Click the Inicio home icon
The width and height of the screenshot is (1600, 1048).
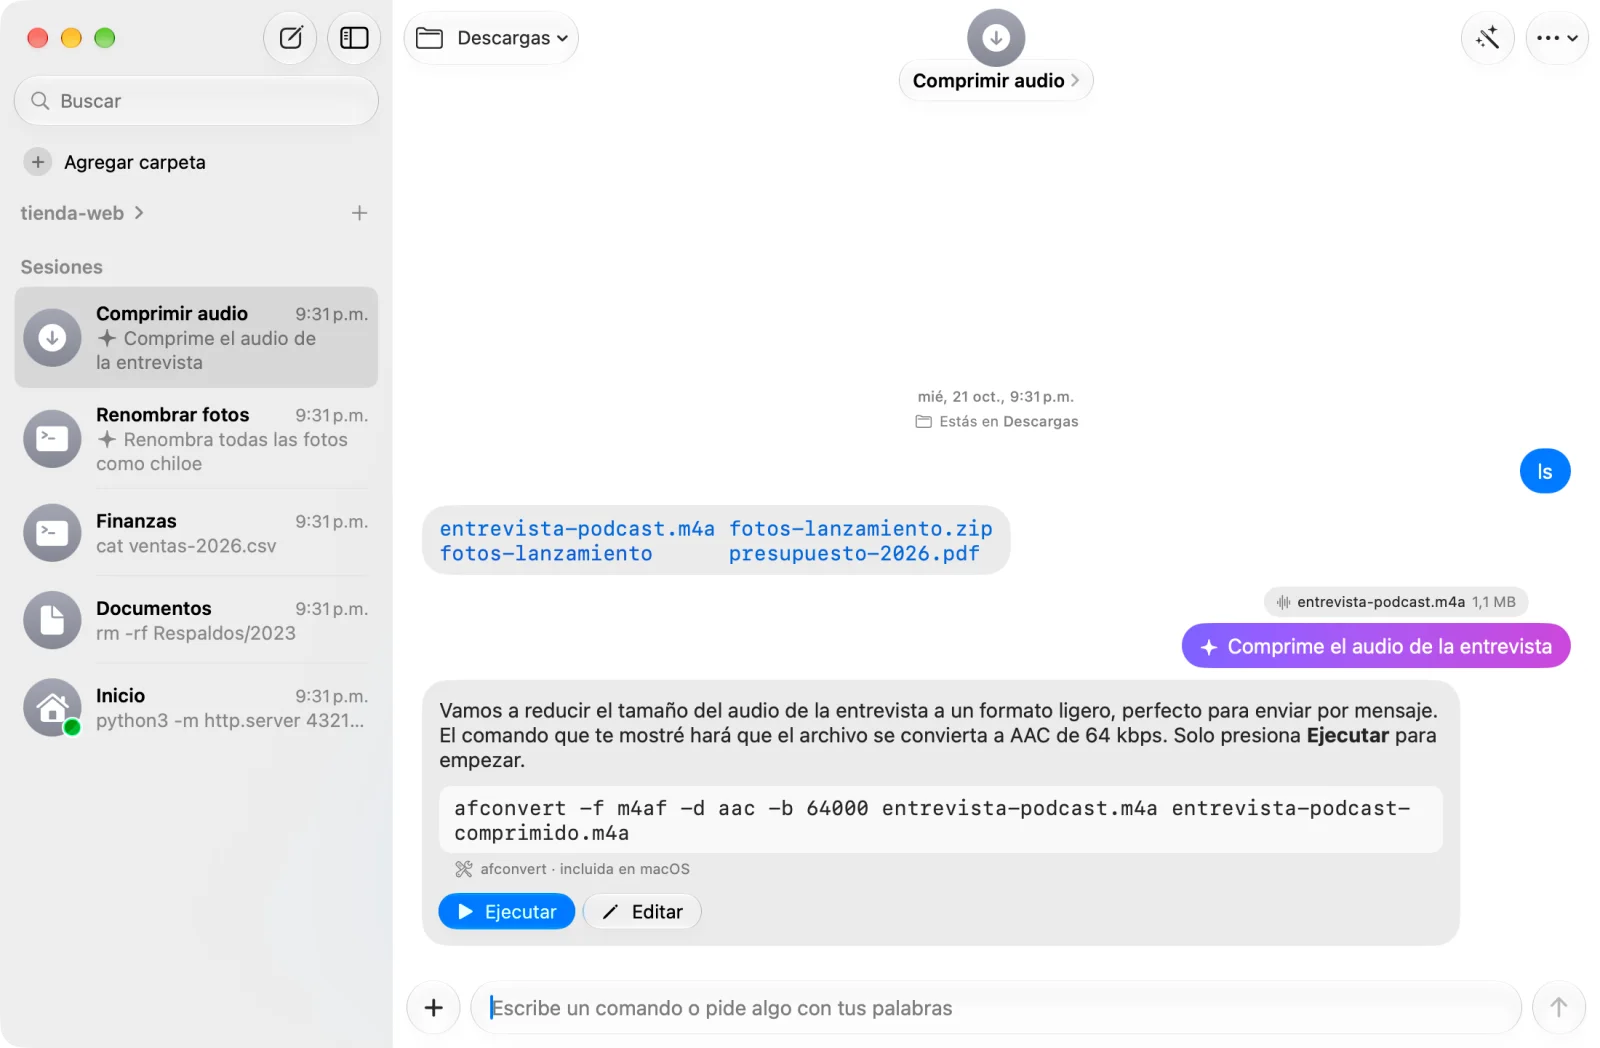(52, 707)
